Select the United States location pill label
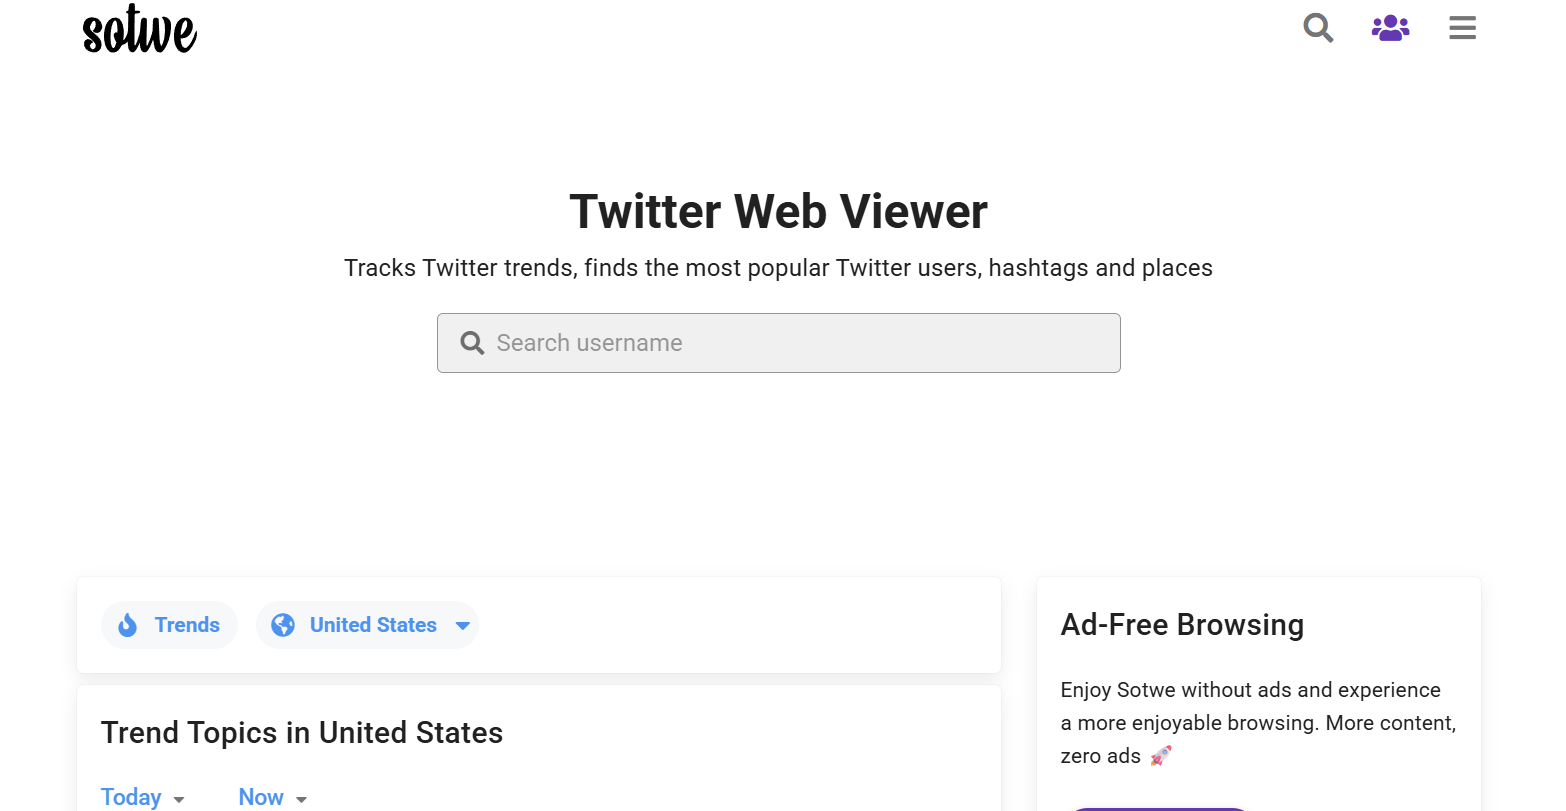 tap(373, 625)
